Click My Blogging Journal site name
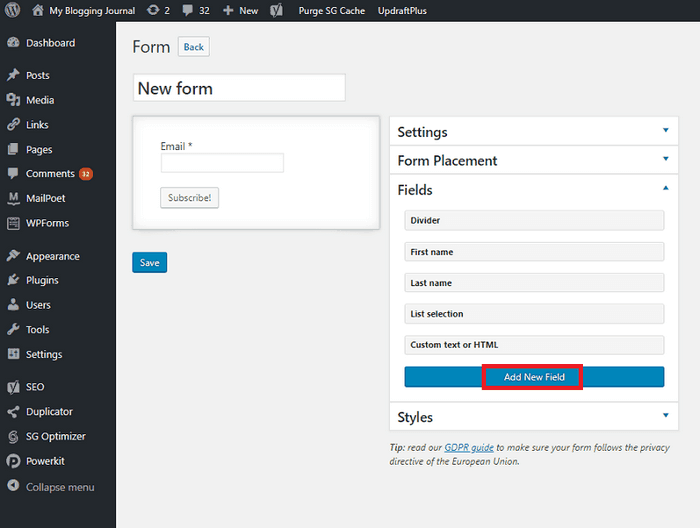This screenshot has height=528, width=700. point(92,11)
